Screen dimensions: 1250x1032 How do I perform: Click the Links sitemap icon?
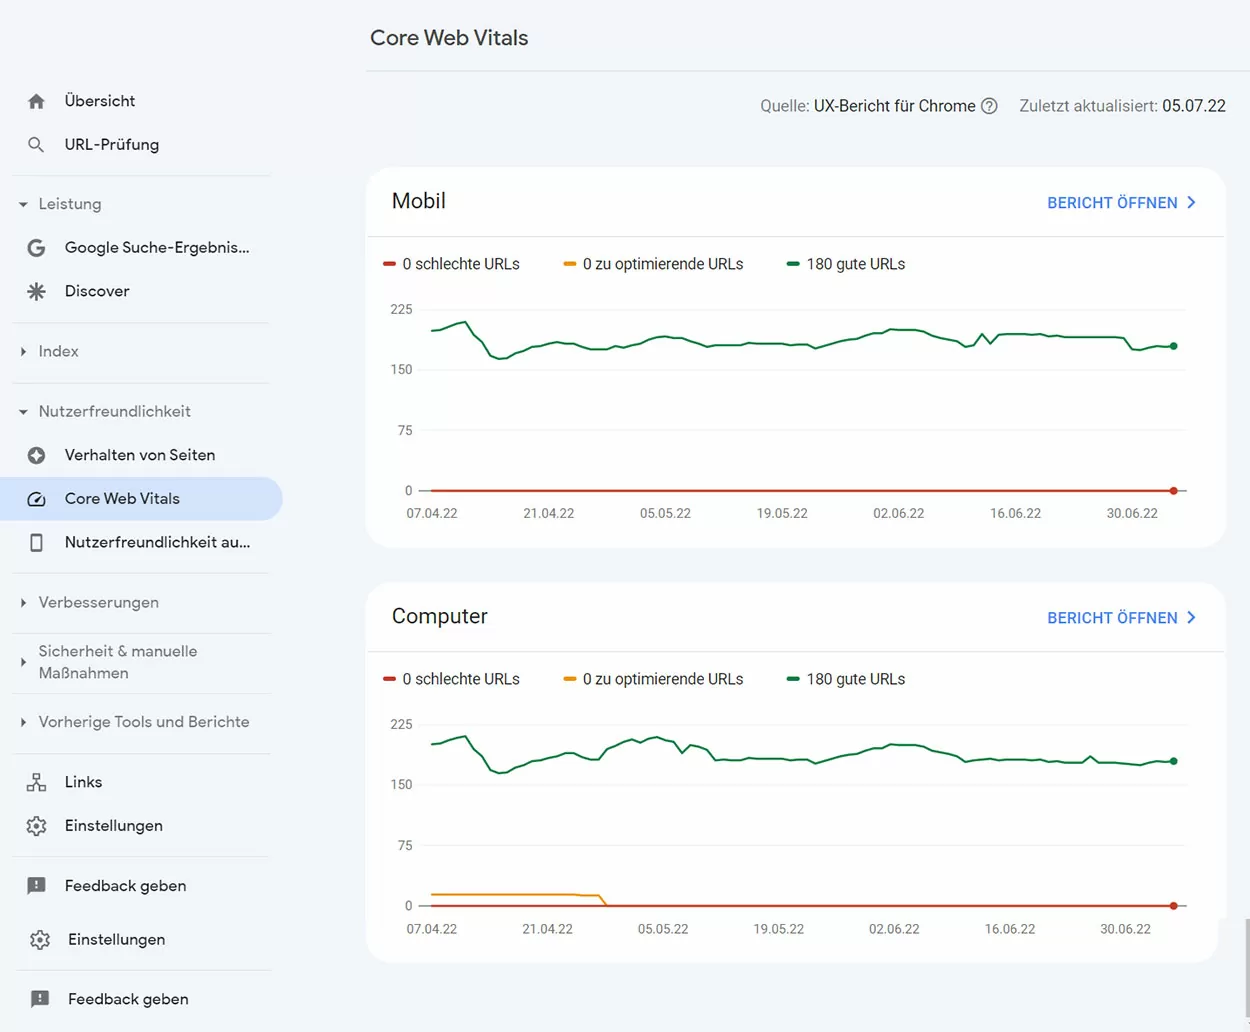coord(36,781)
